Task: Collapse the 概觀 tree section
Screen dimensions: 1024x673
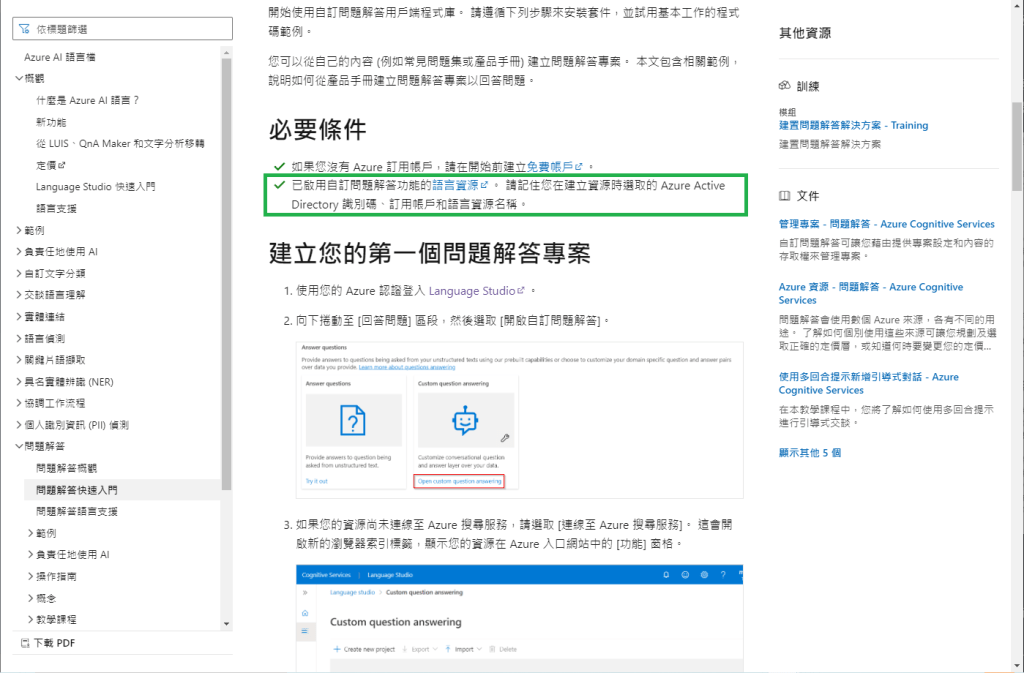Action: [19, 78]
